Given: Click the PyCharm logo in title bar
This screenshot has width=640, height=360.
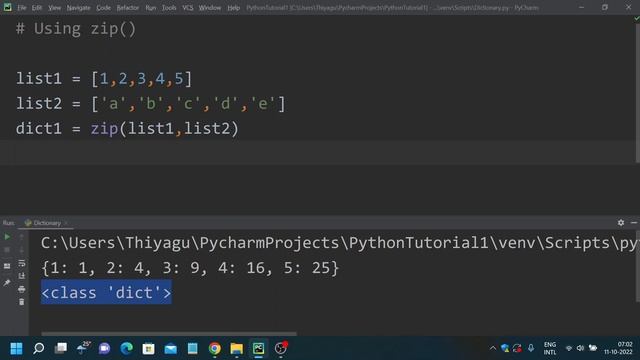Looking at the screenshot, I should [x=7, y=7].
